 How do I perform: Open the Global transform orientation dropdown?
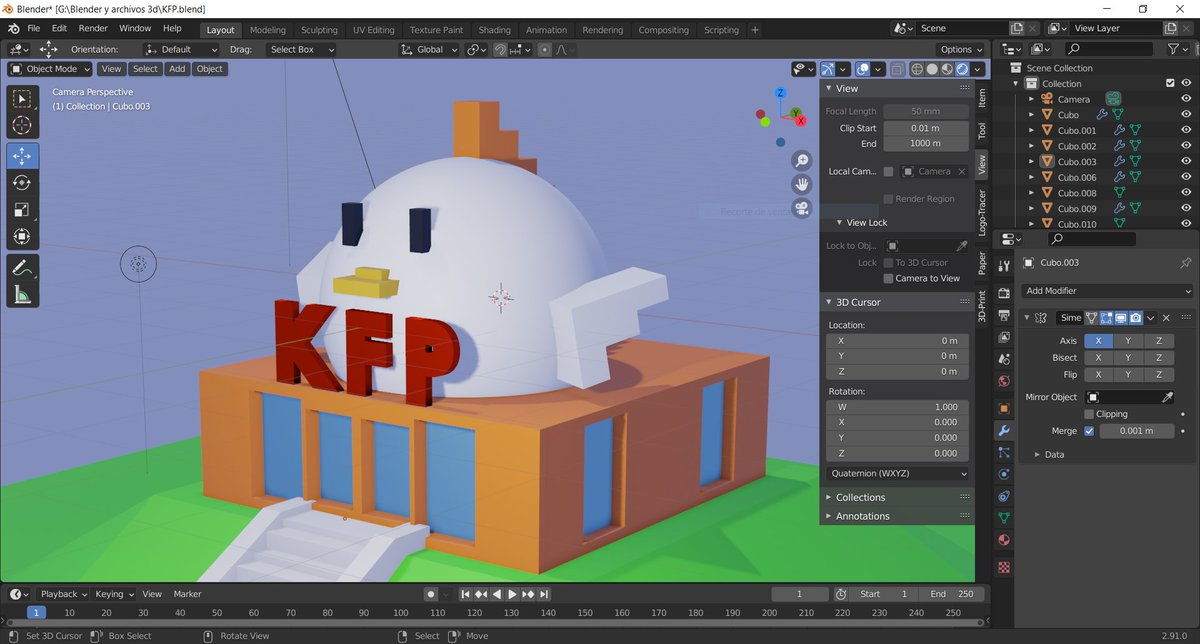point(429,49)
